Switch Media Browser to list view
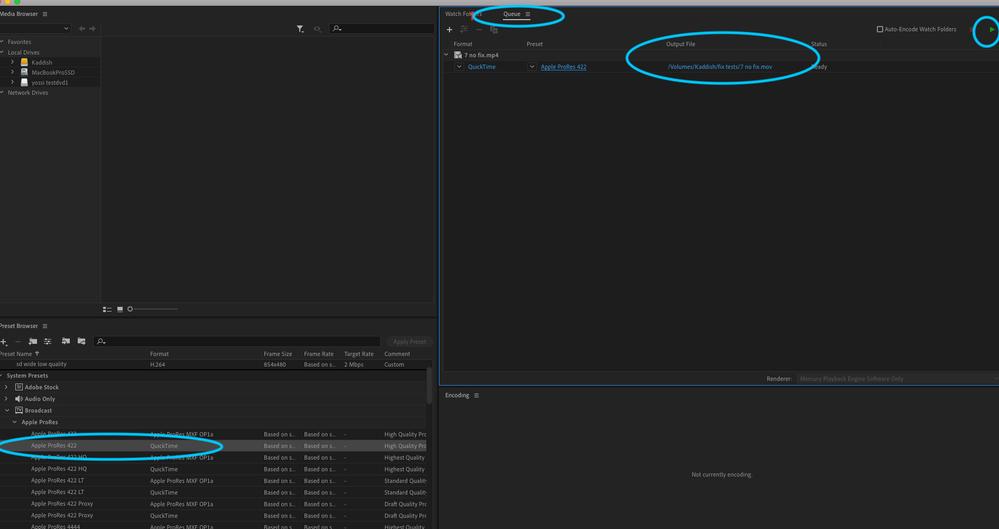Viewport: 999px width, 529px height. [x=107, y=309]
